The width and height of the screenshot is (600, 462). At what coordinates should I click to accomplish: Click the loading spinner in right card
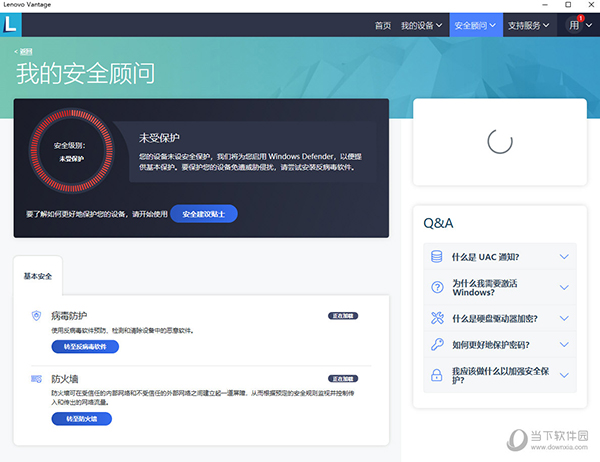tap(500, 142)
